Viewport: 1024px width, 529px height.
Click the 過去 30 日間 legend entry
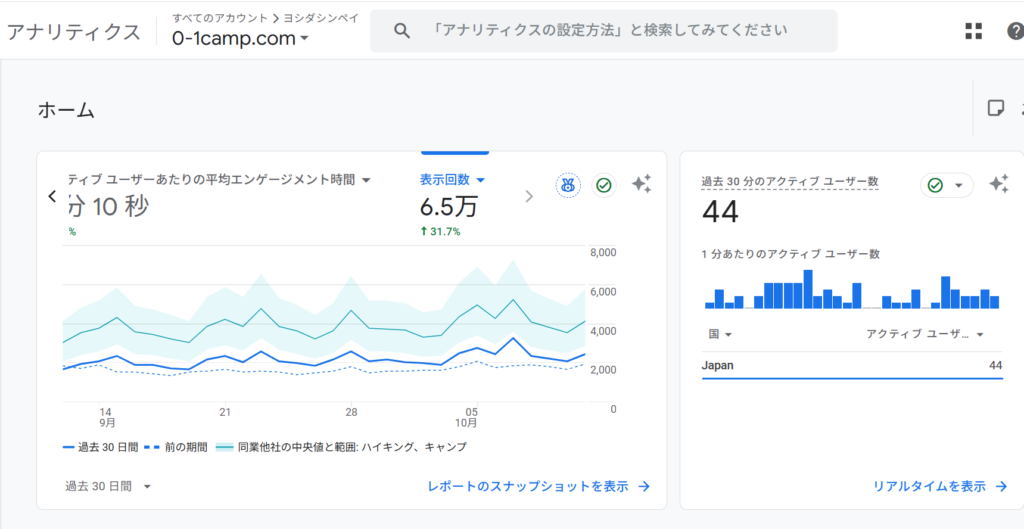pos(101,447)
